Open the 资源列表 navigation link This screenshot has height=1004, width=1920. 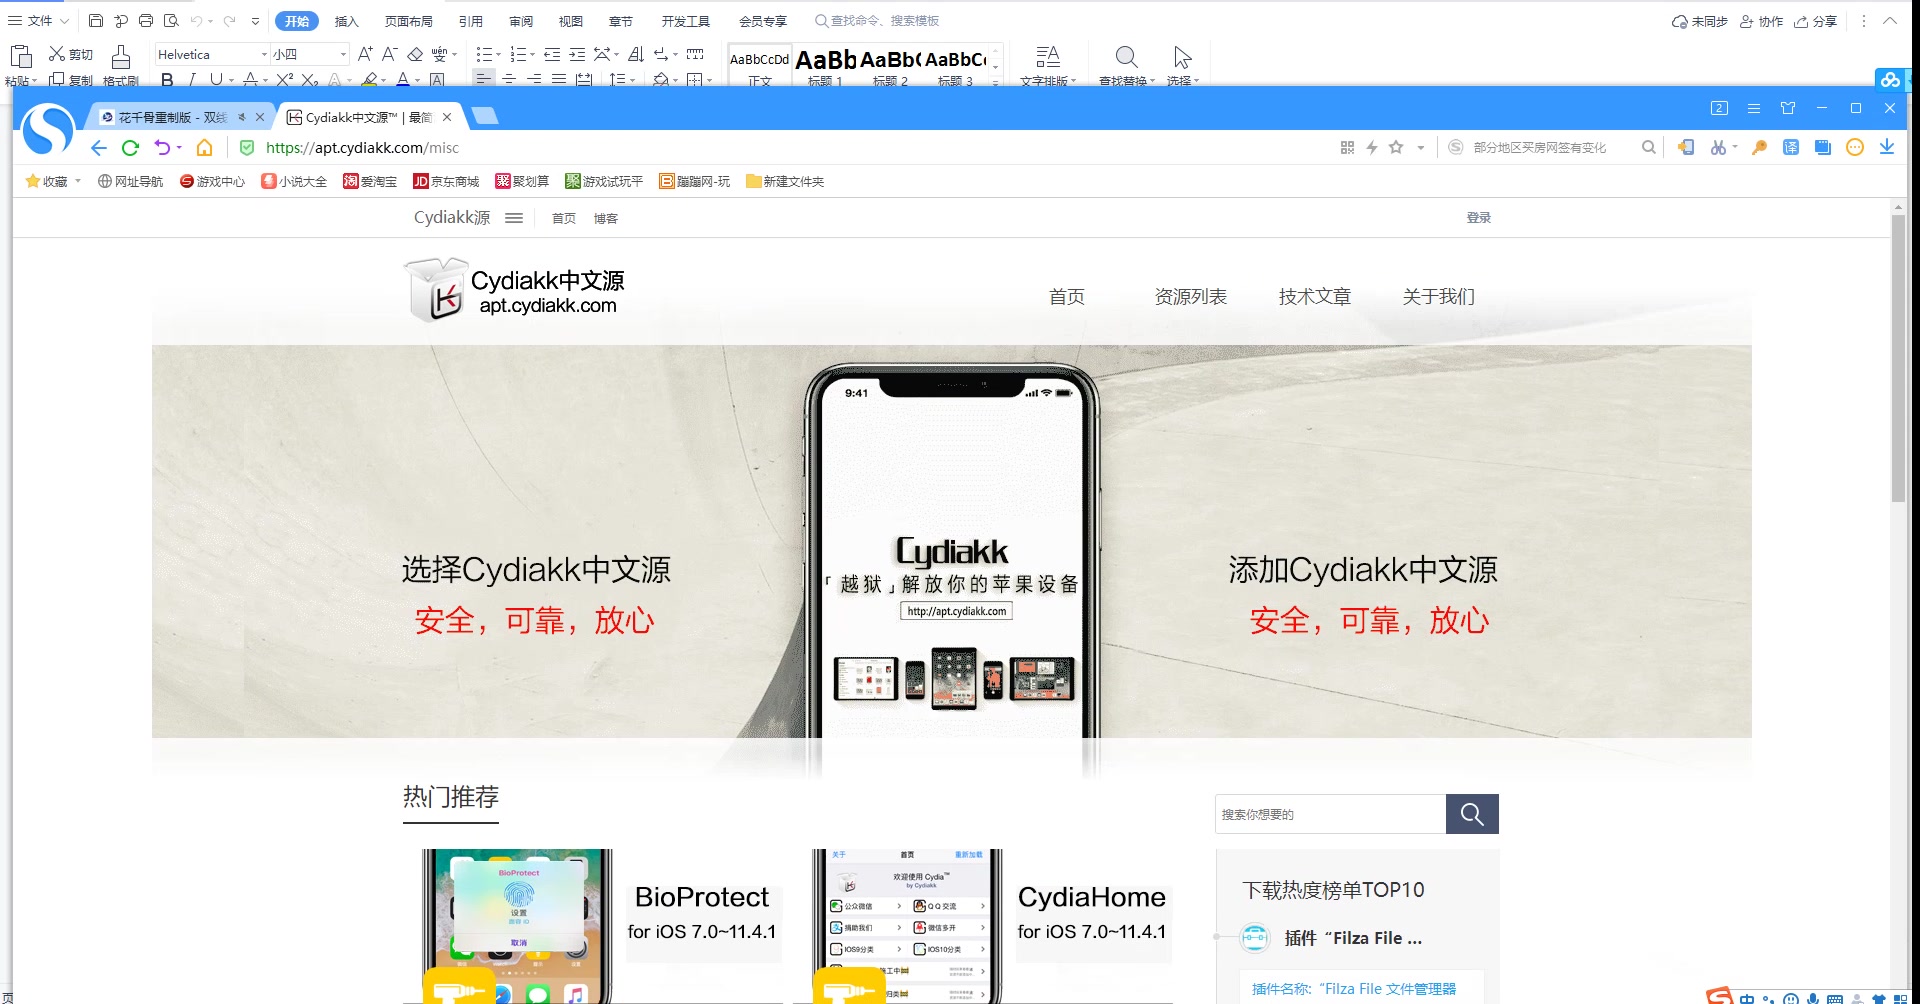click(1190, 296)
